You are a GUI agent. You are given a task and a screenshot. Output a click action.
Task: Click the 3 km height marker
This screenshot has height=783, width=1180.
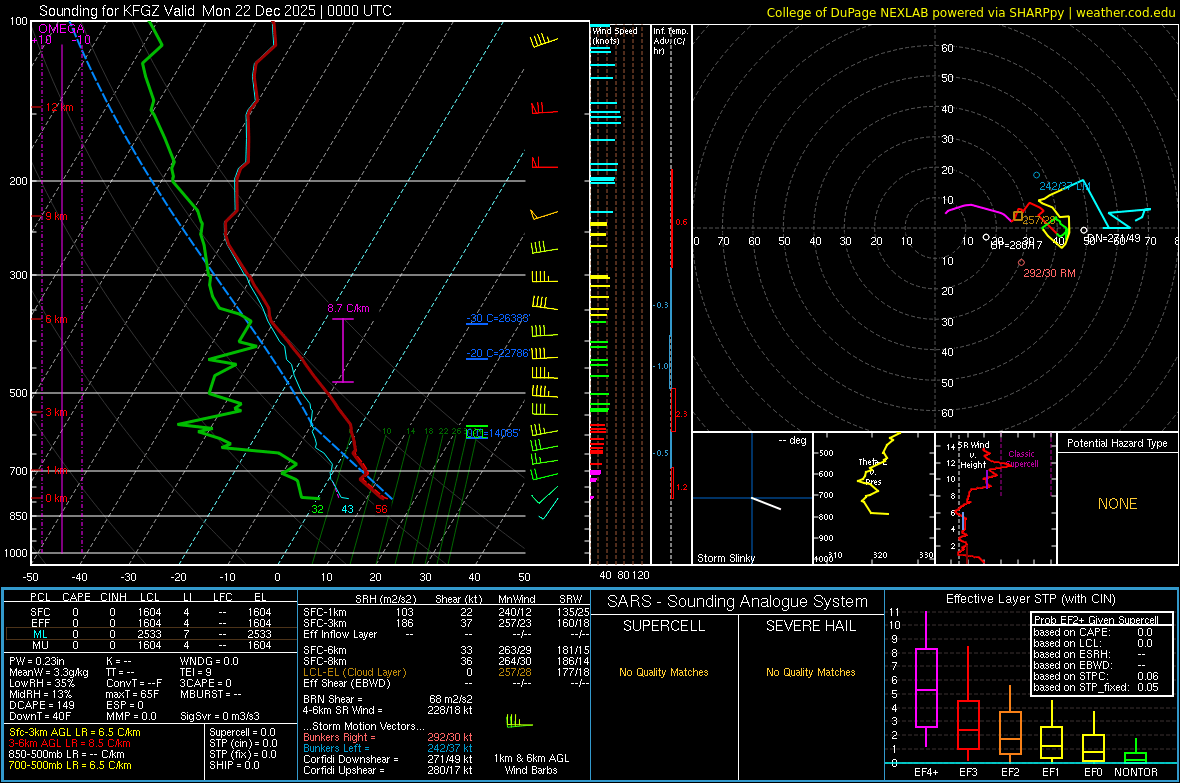click(56, 413)
